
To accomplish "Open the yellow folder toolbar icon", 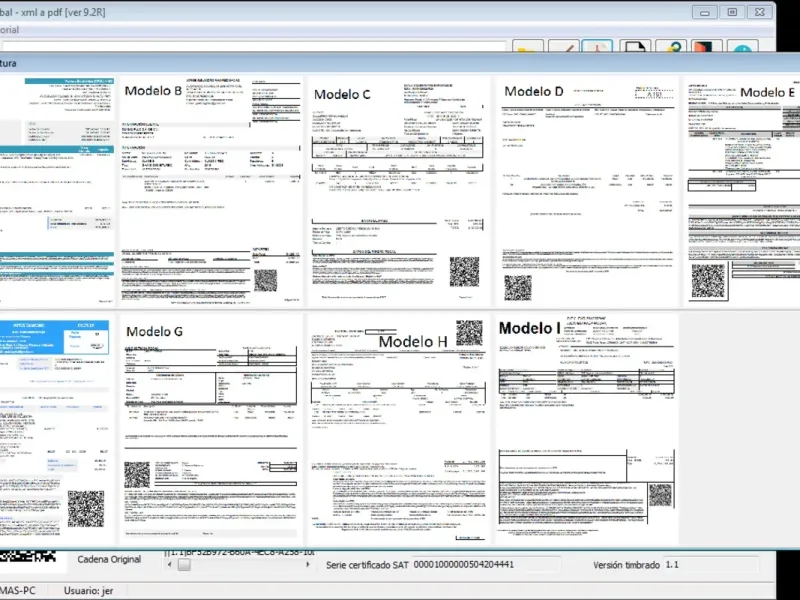I will click(x=528, y=46).
